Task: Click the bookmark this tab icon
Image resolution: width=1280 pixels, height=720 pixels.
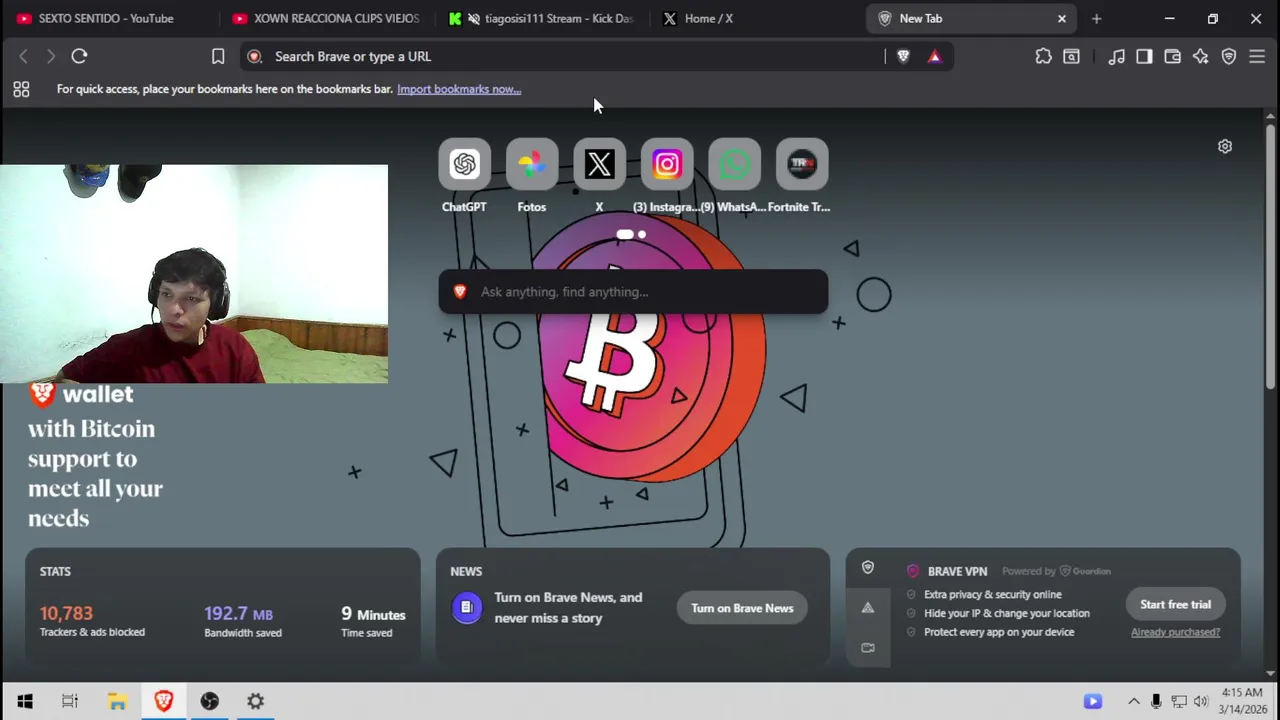Action: [218, 56]
